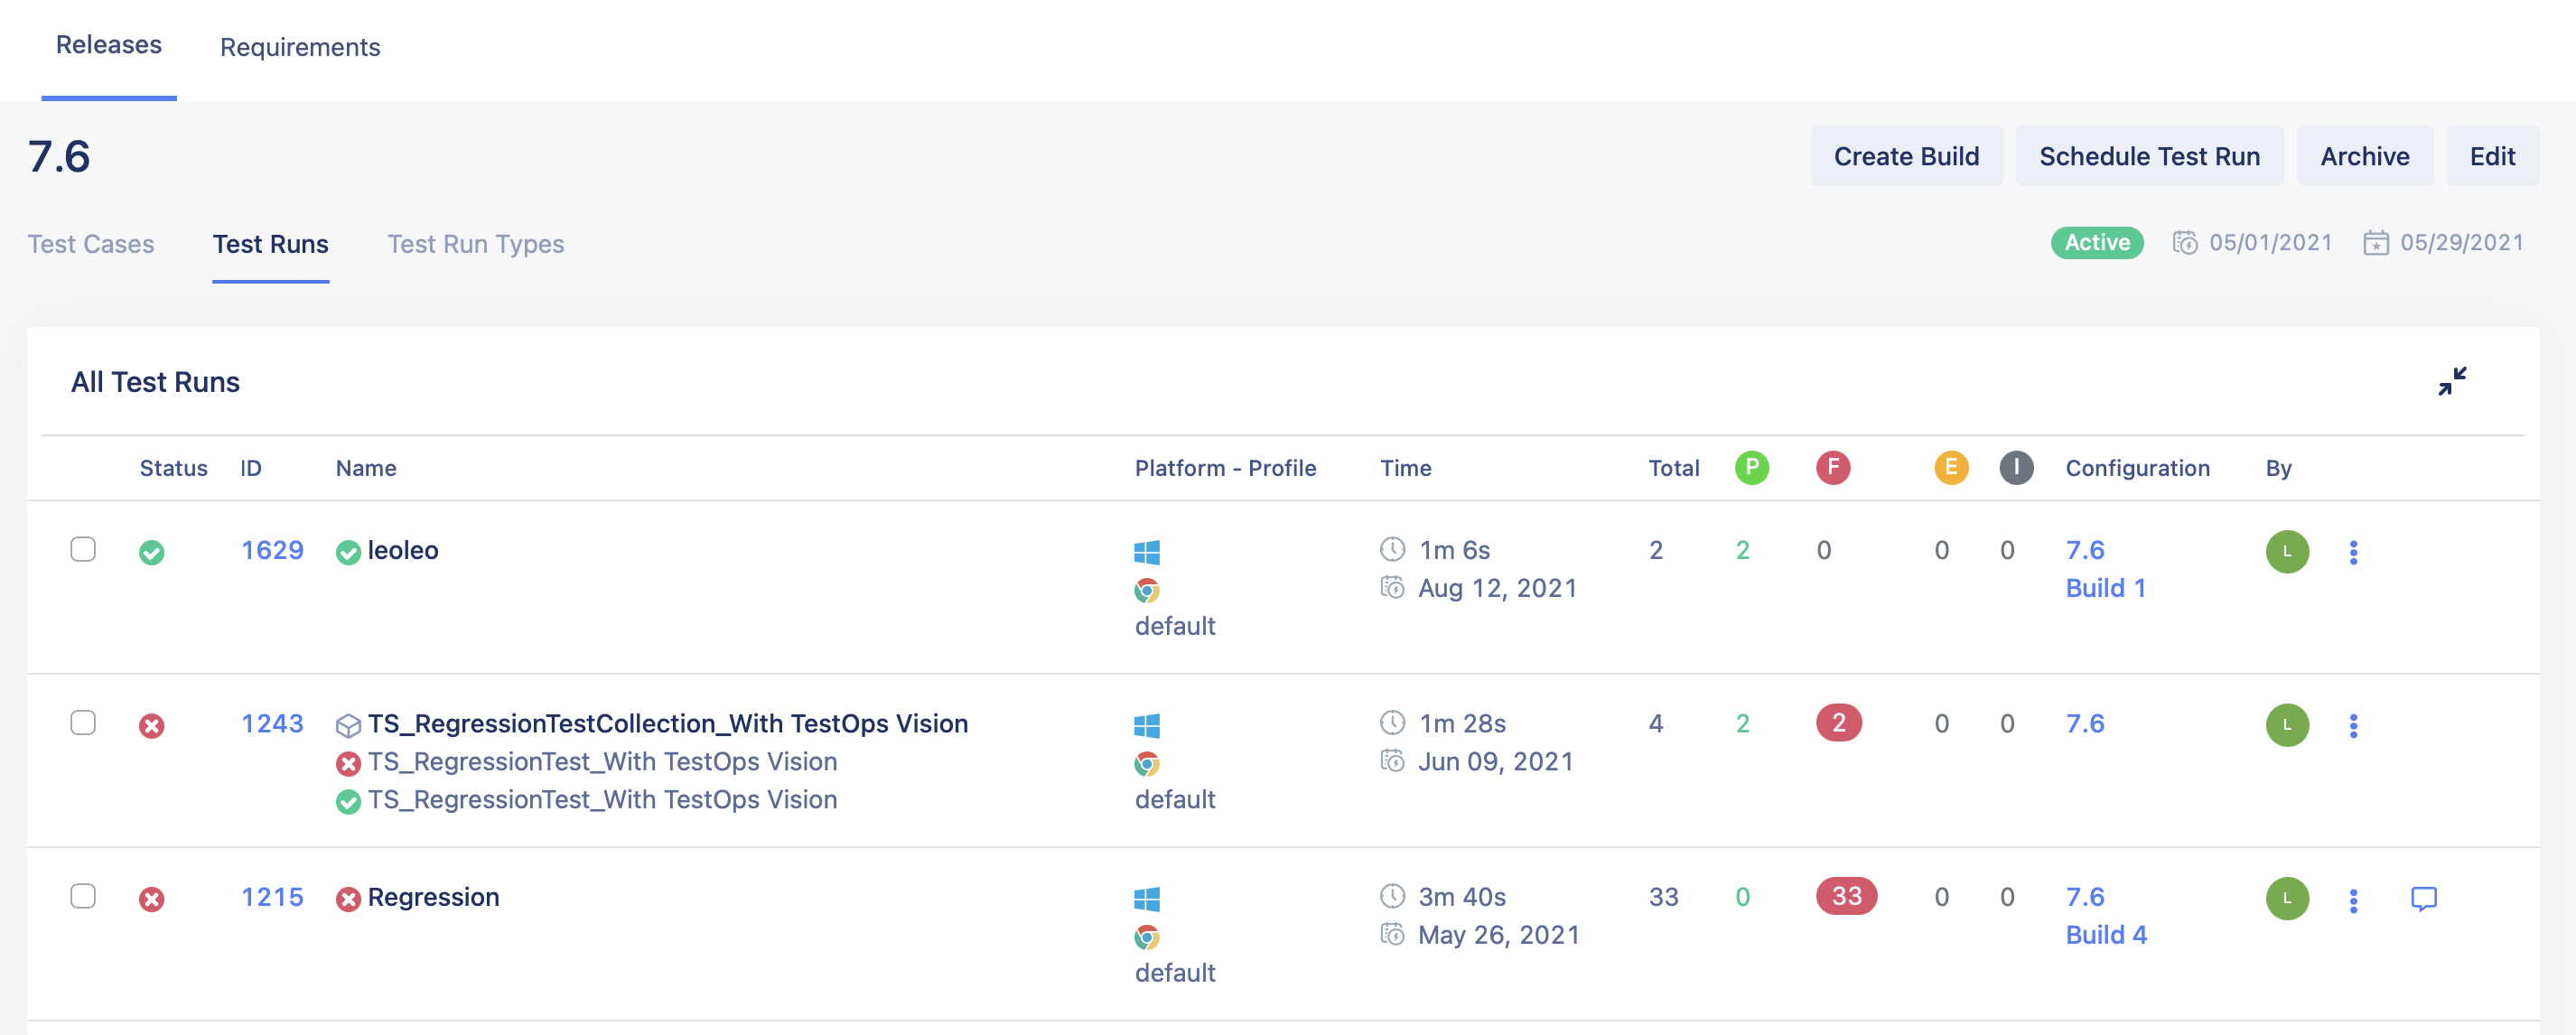Click the Chrome profile icon for leoleo run
Screen dimensions: 2576x1035
1147,590
